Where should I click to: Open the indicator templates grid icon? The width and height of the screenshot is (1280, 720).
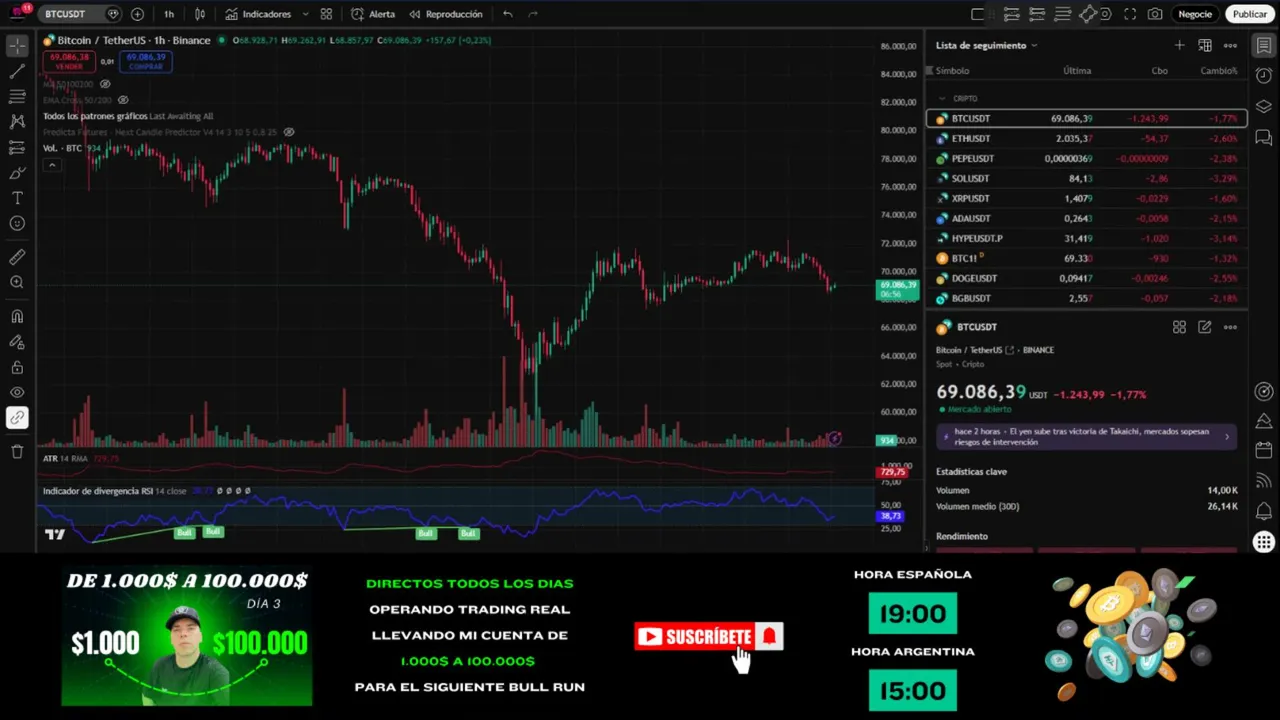click(x=326, y=14)
